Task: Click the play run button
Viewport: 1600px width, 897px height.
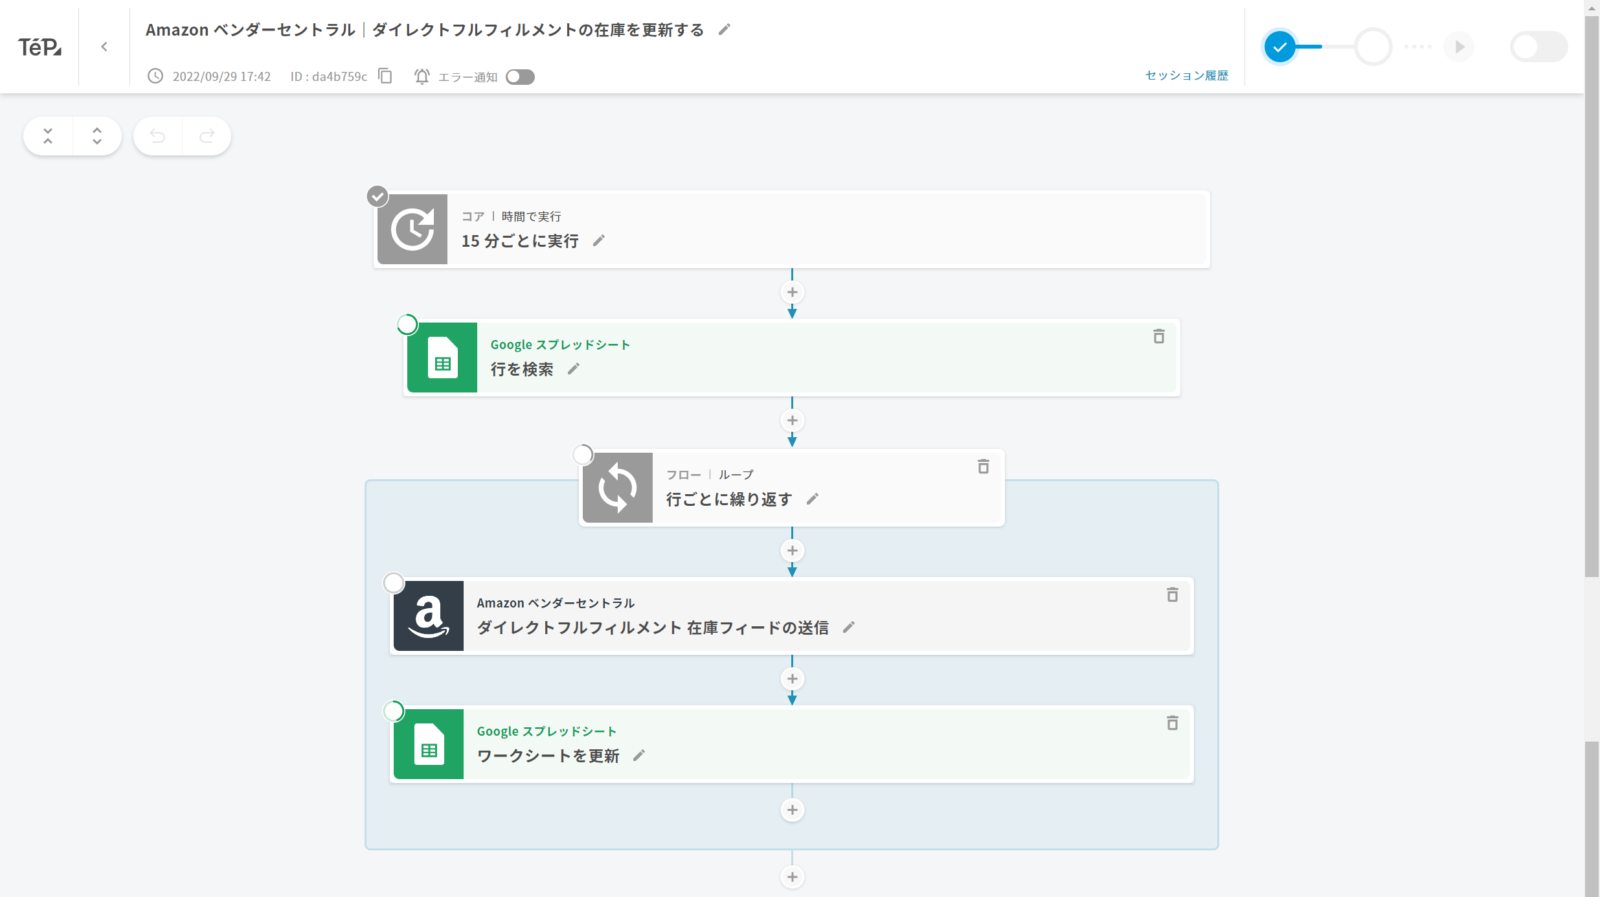Action: 1459,47
